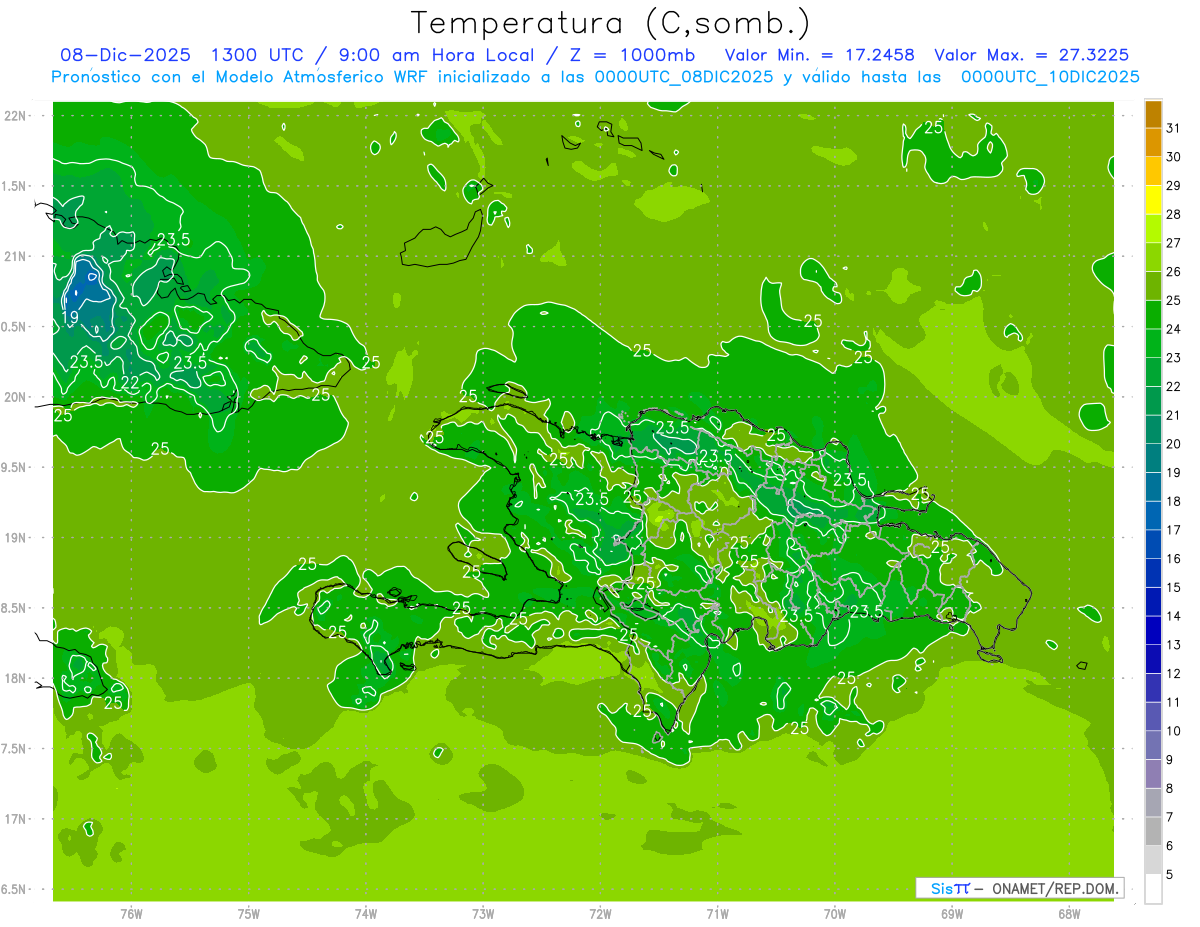The width and height of the screenshot is (1200, 927).
Task: Pick the green swatch between 24 and 25
Action: 1153,315
